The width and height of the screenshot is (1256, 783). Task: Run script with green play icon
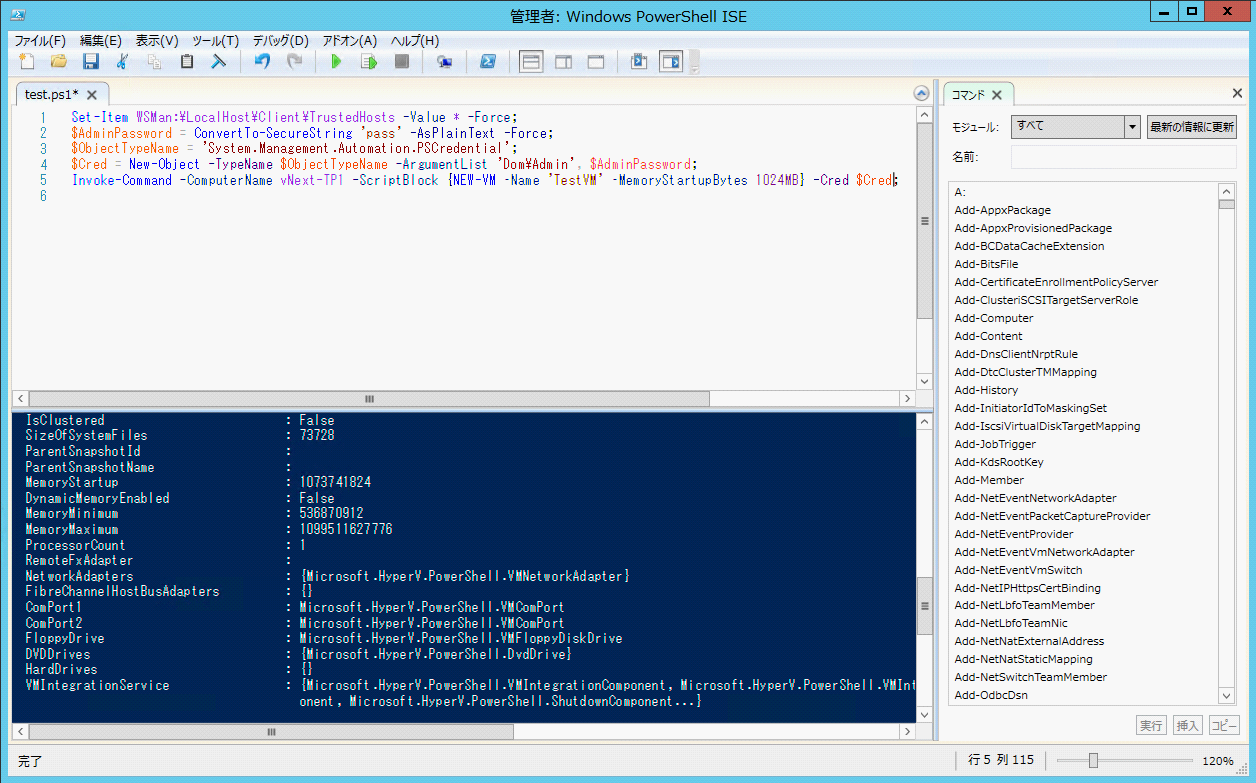click(337, 62)
